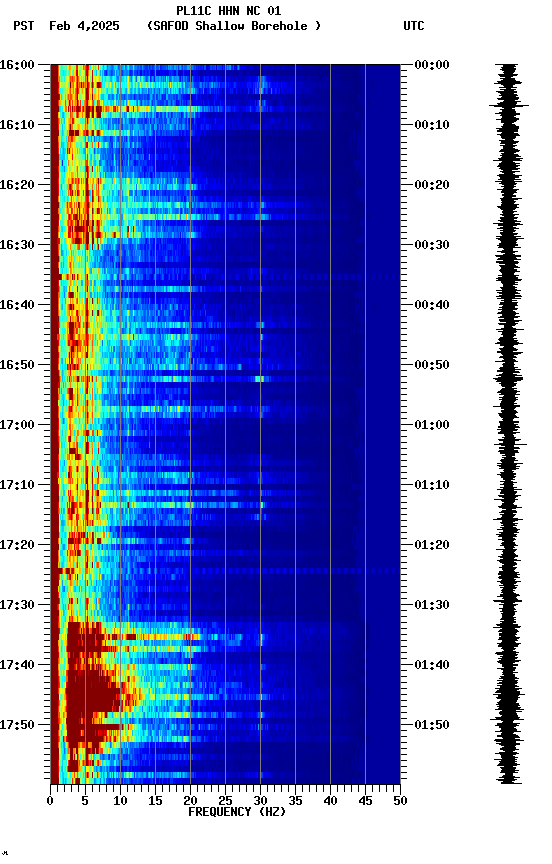Click the 30 Hz frequency axis label
This screenshot has height=864, width=552.
(x=261, y=801)
